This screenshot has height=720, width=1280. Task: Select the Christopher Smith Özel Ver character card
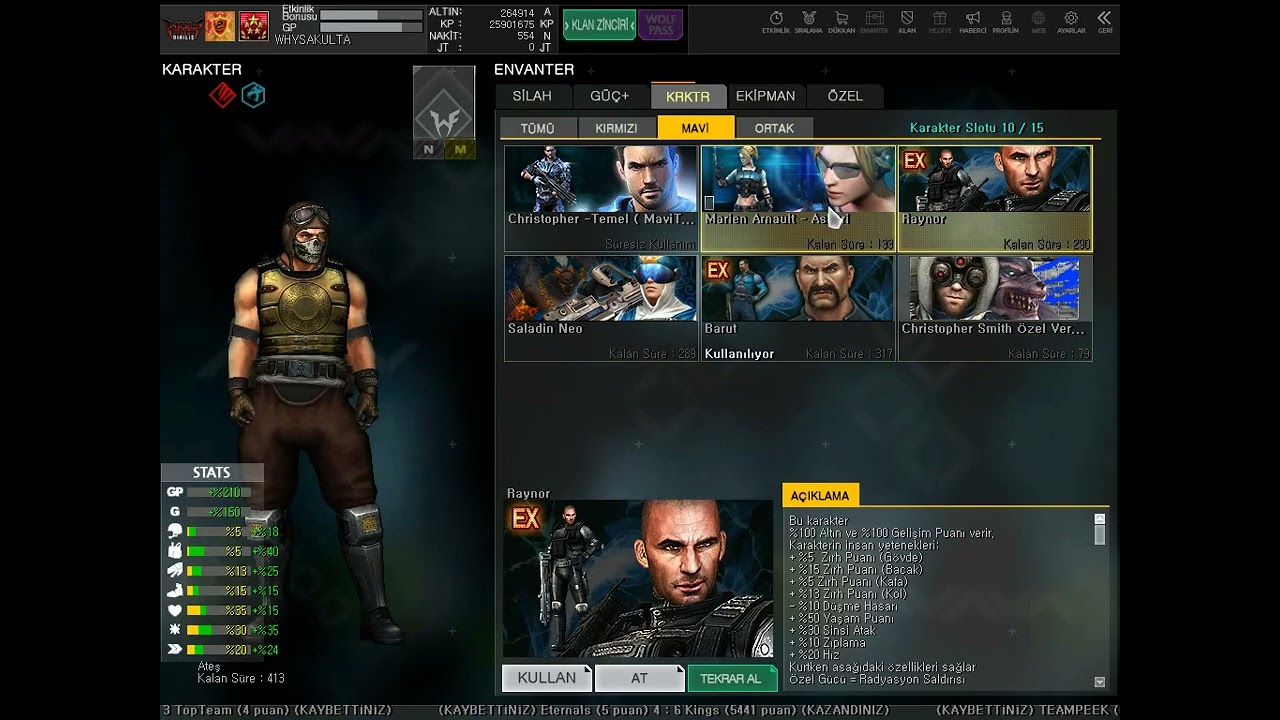(995, 308)
